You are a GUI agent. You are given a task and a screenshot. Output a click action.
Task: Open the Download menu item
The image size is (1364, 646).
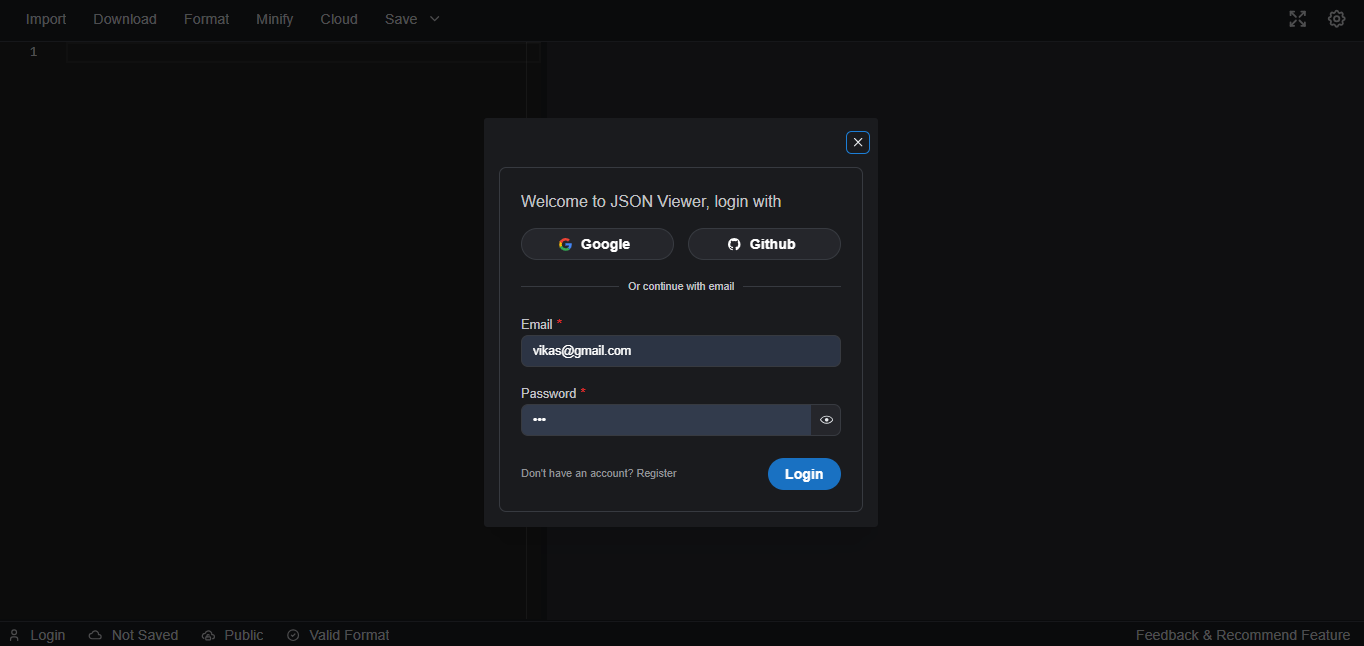pyautogui.click(x=125, y=19)
